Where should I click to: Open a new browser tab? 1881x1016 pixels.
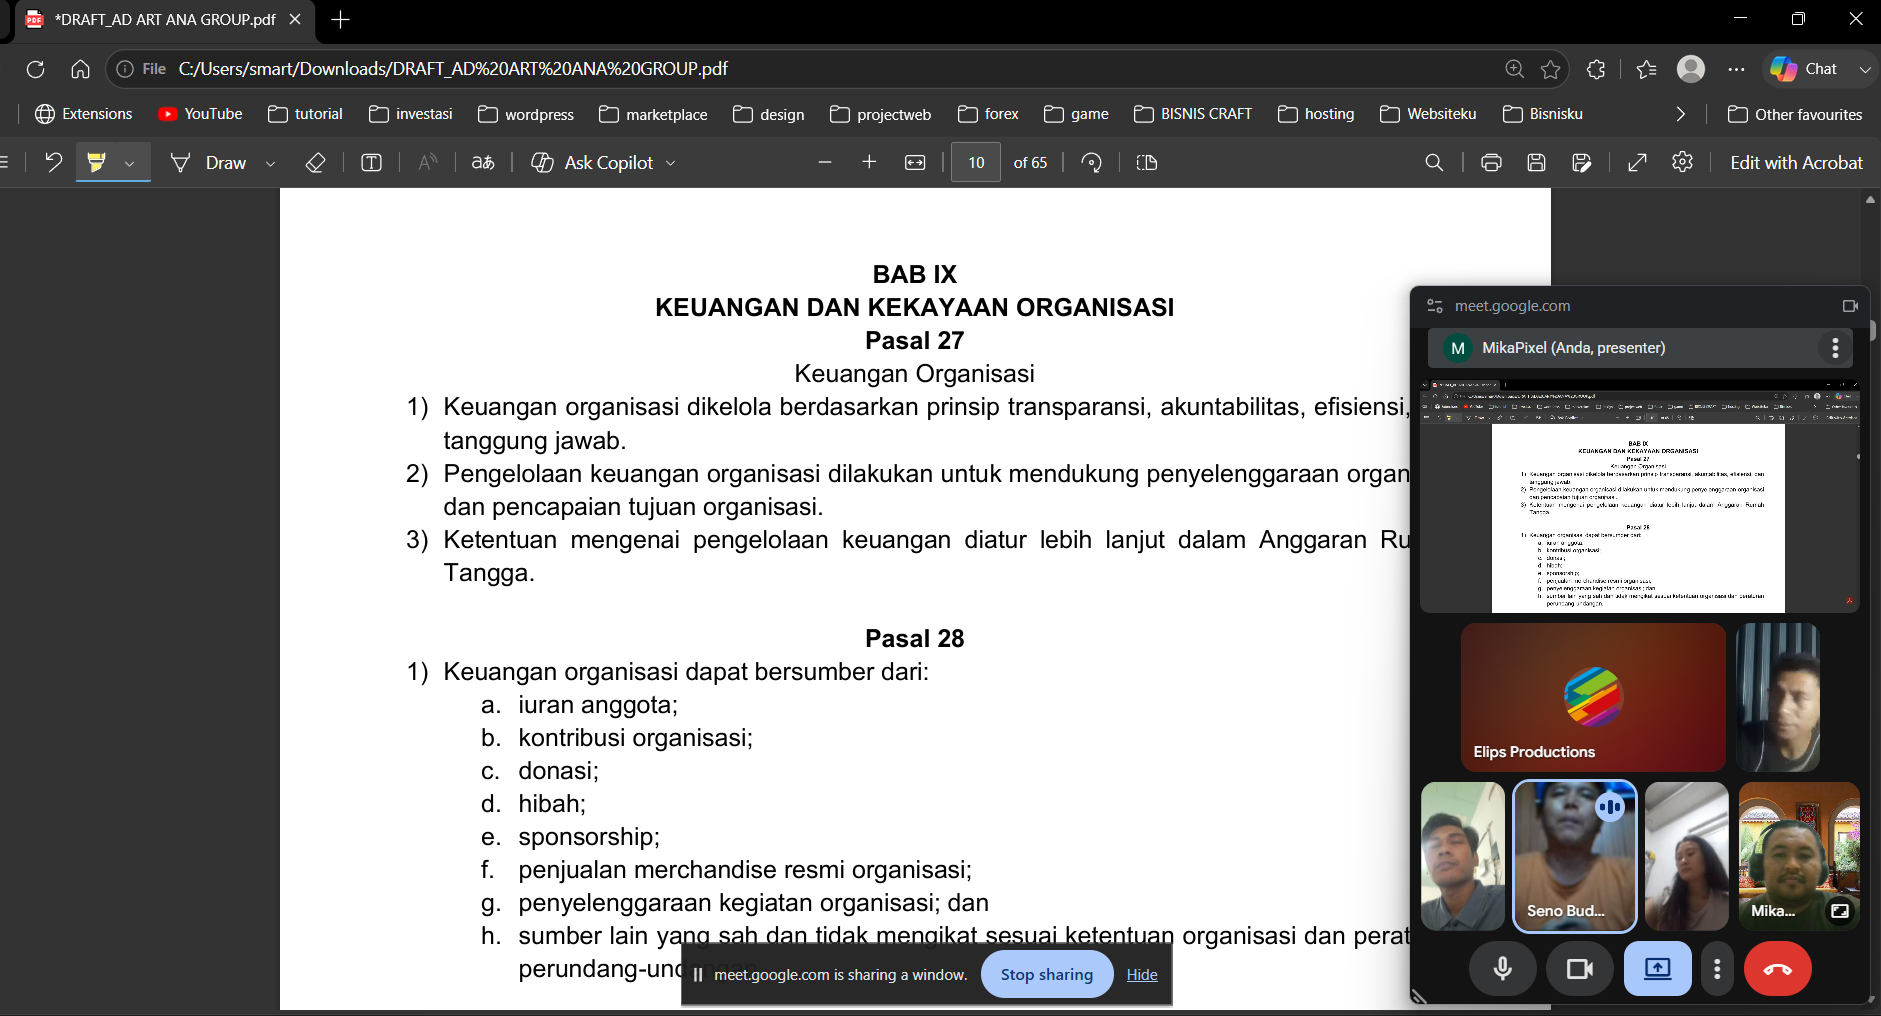[x=340, y=20]
